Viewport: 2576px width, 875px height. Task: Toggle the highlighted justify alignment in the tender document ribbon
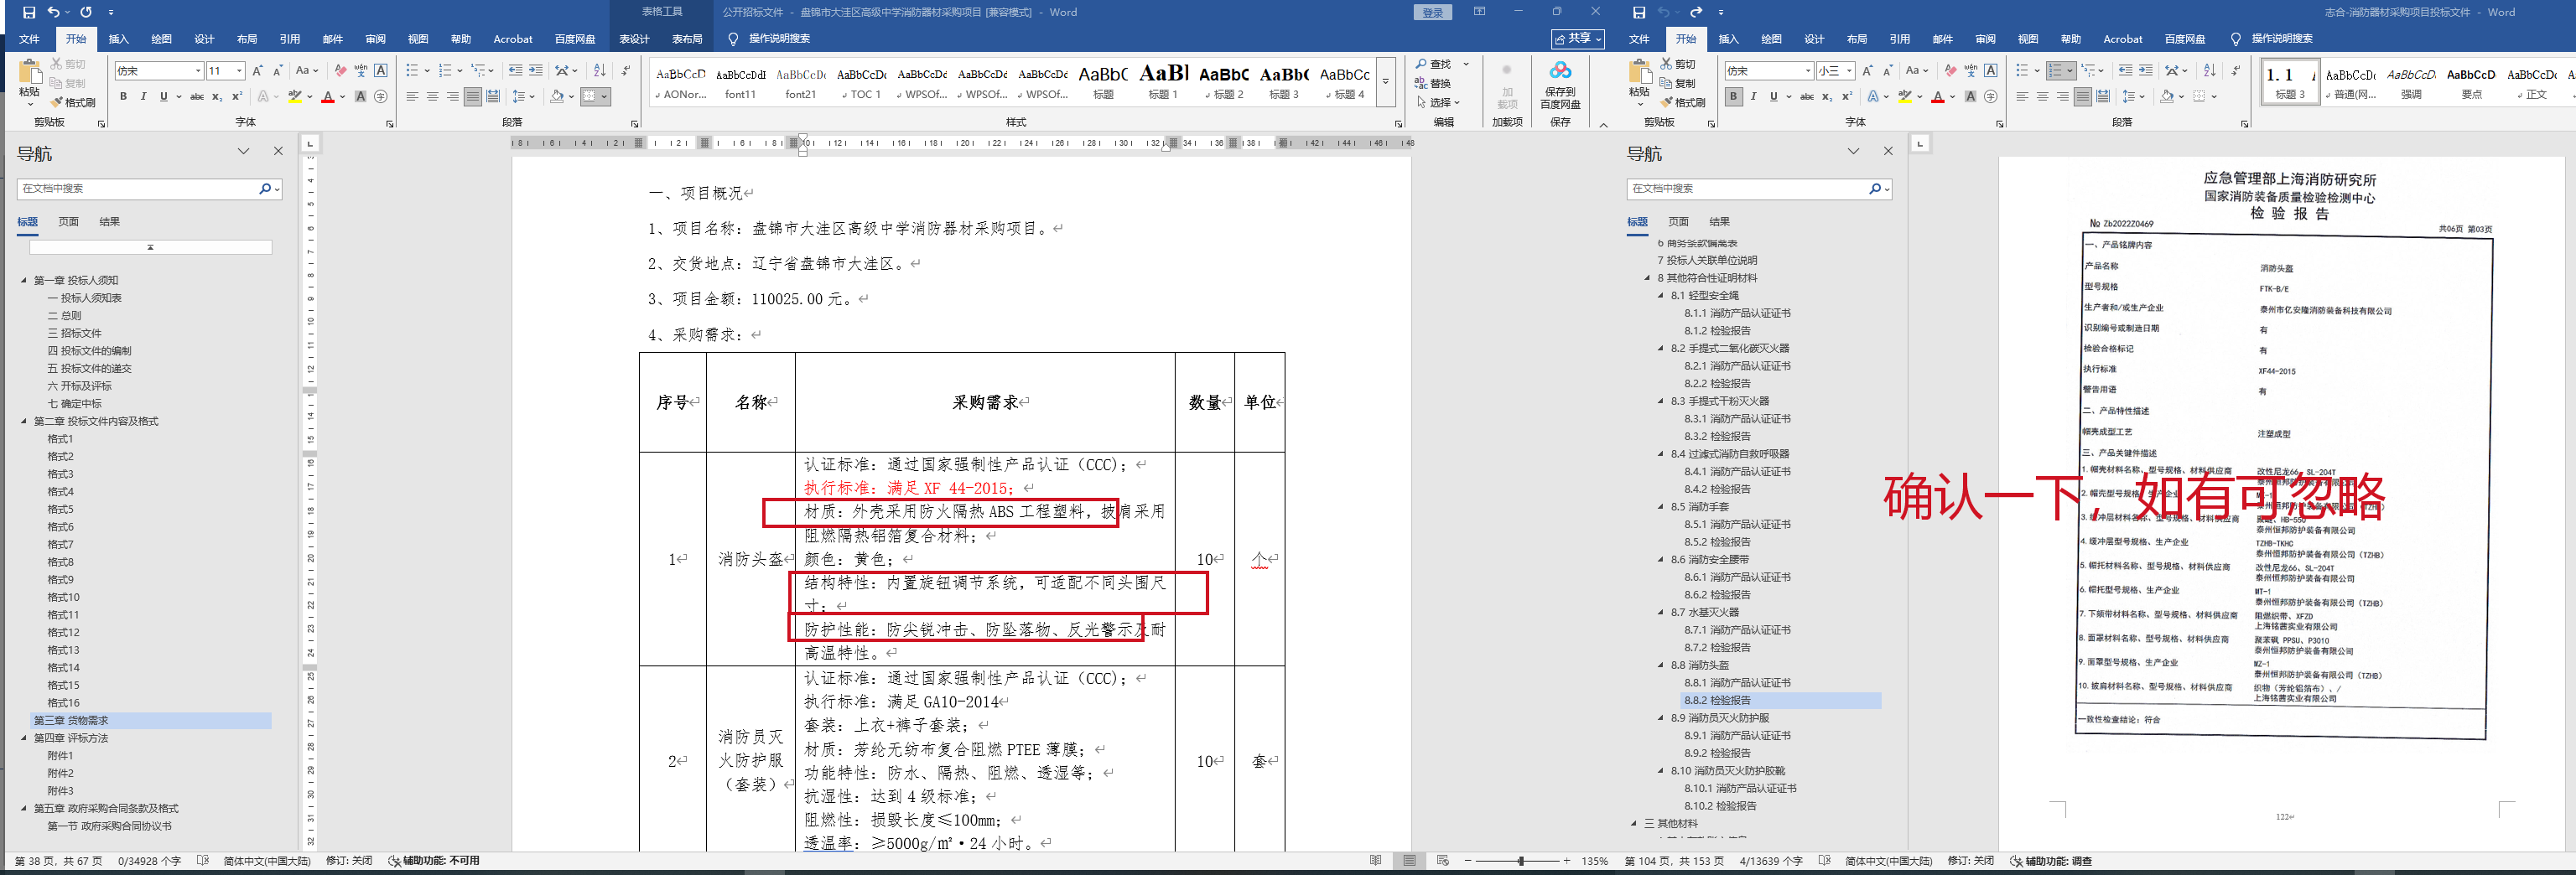473,97
